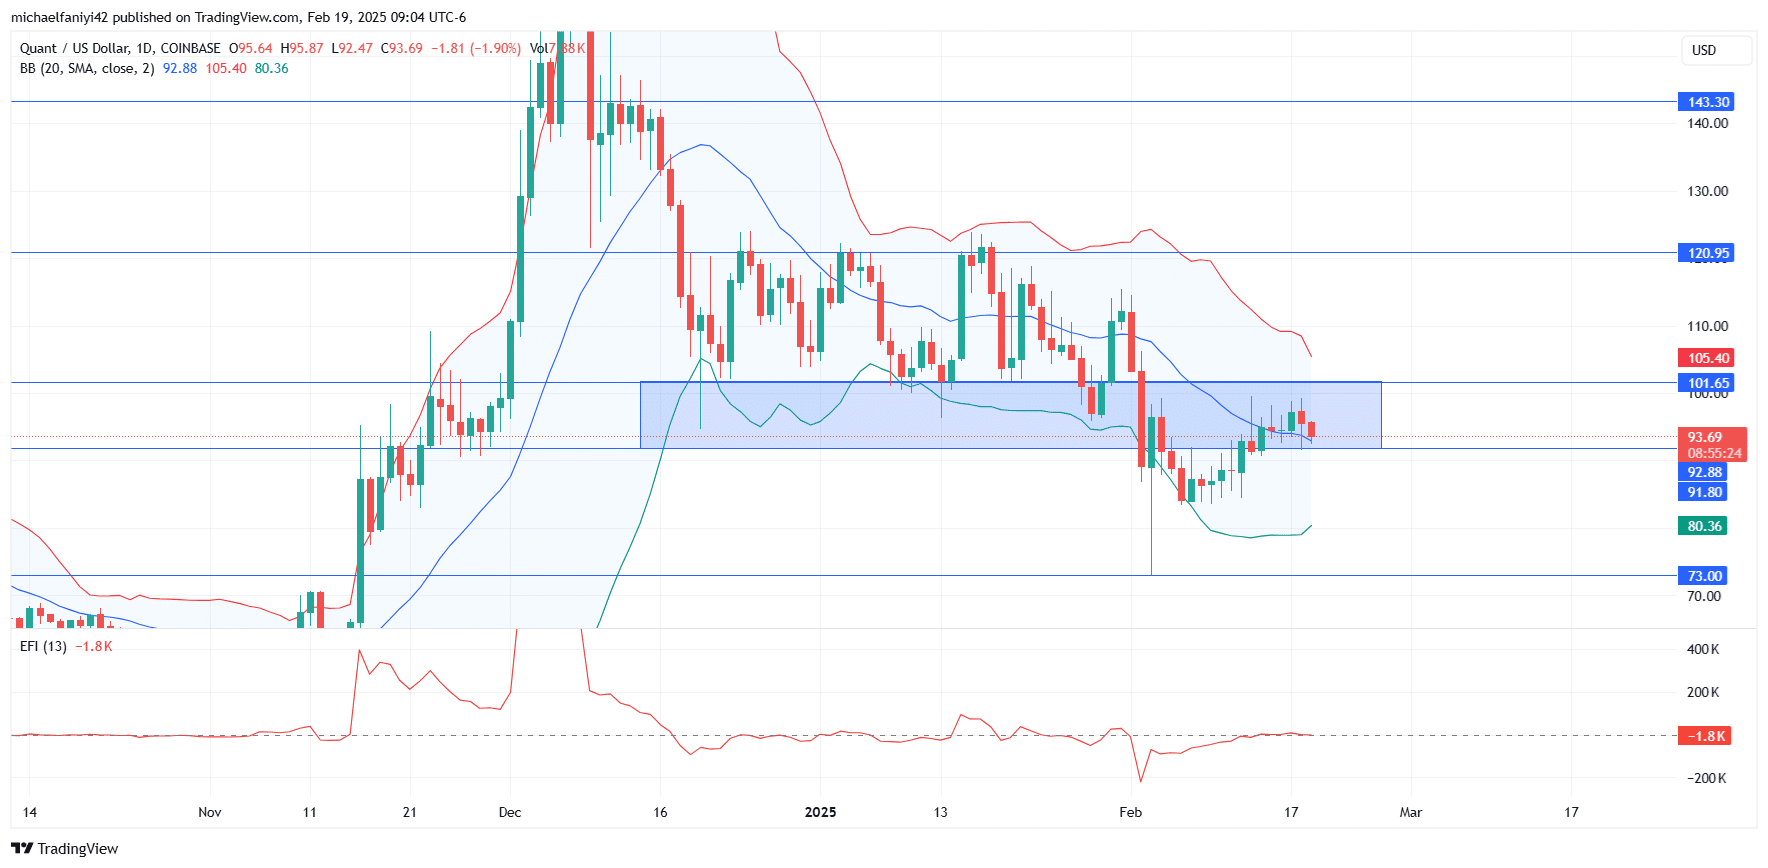Select the 91.80 price level label
This screenshot has height=868, width=1768.
[x=1703, y=492]
